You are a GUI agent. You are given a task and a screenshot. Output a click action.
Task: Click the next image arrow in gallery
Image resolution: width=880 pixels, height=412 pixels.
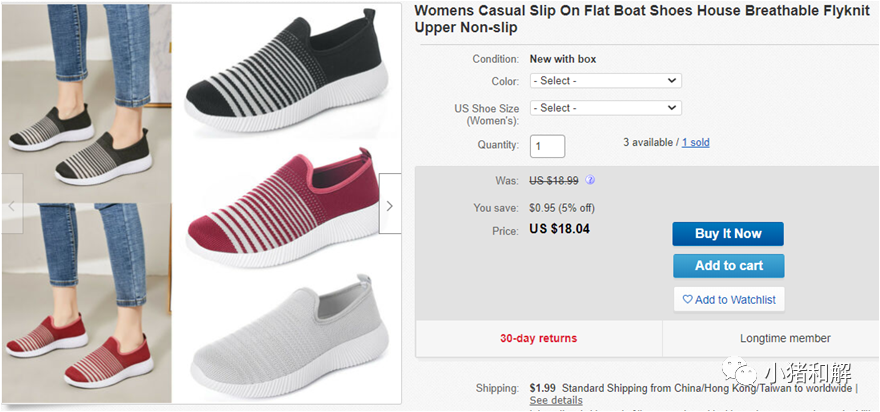[x=390, y=204]
